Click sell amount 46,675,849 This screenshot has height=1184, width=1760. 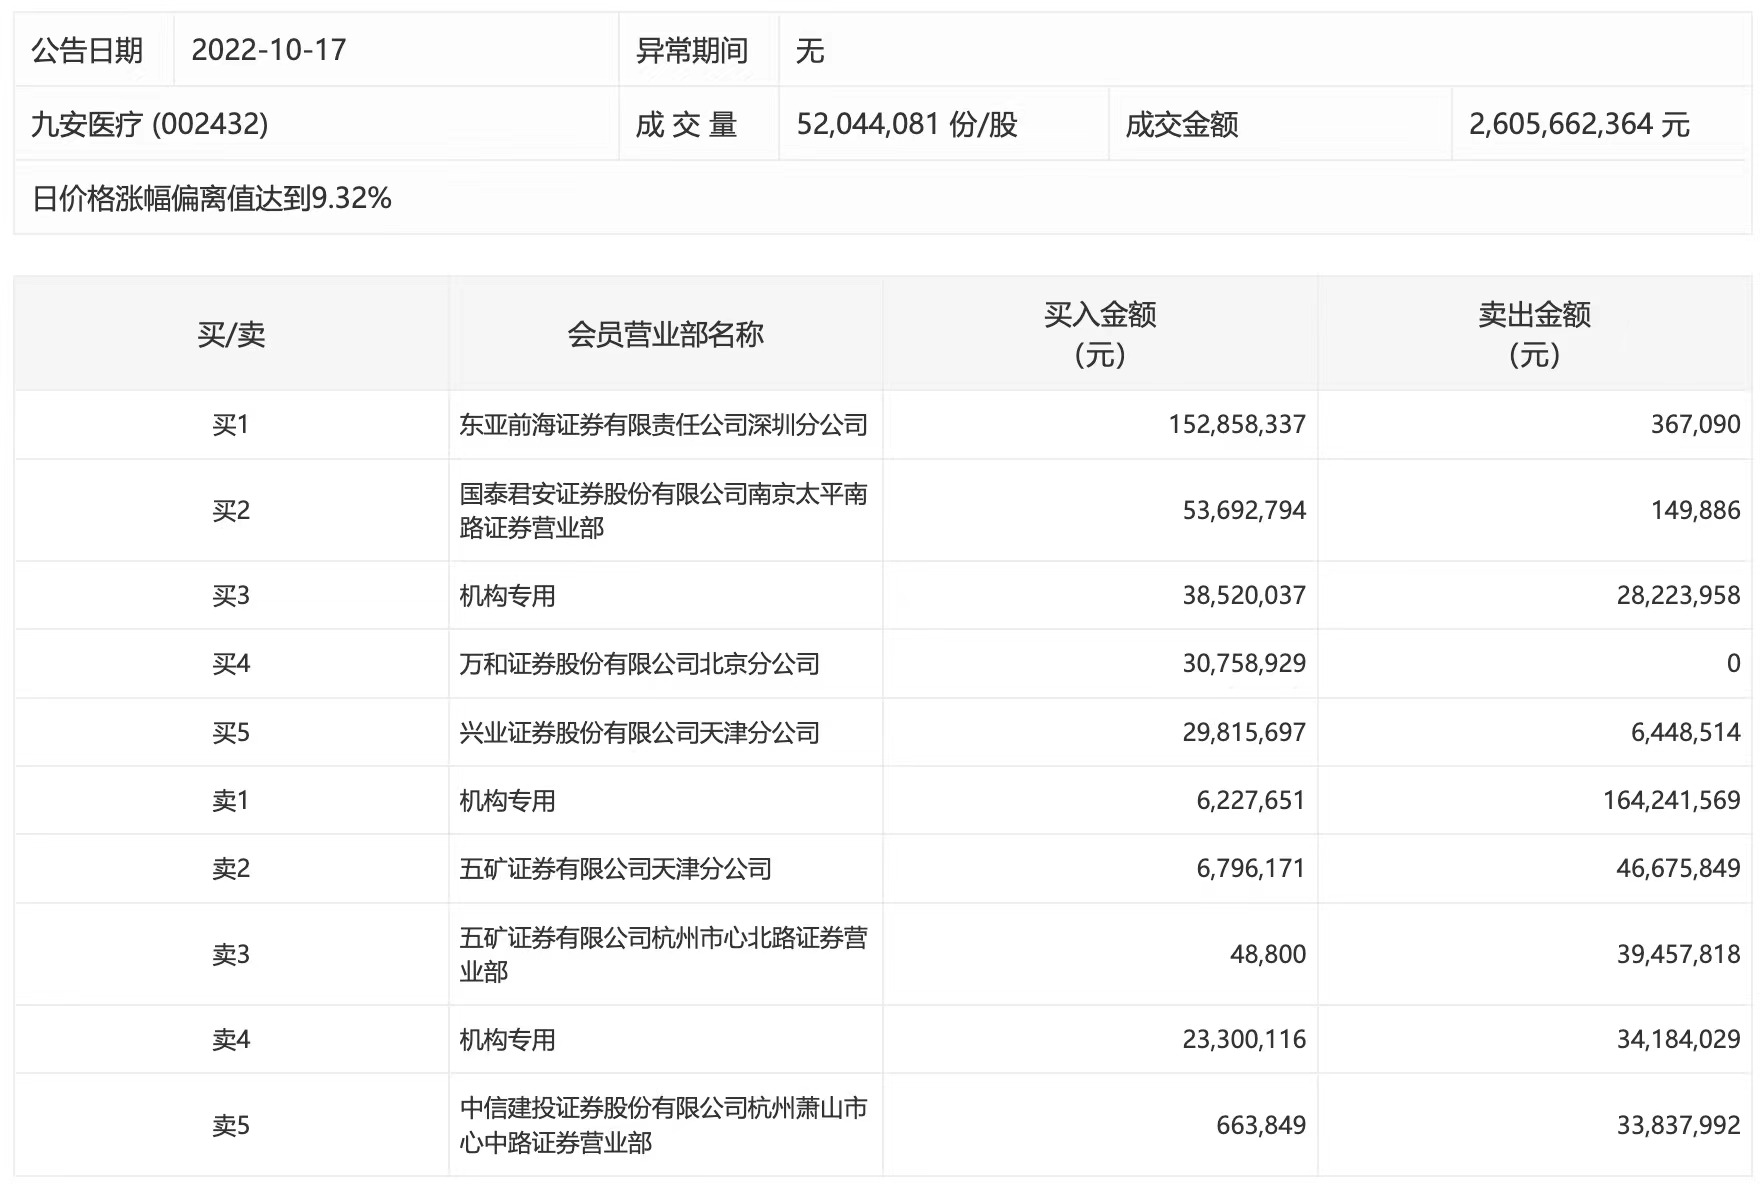coord(1678,868)
